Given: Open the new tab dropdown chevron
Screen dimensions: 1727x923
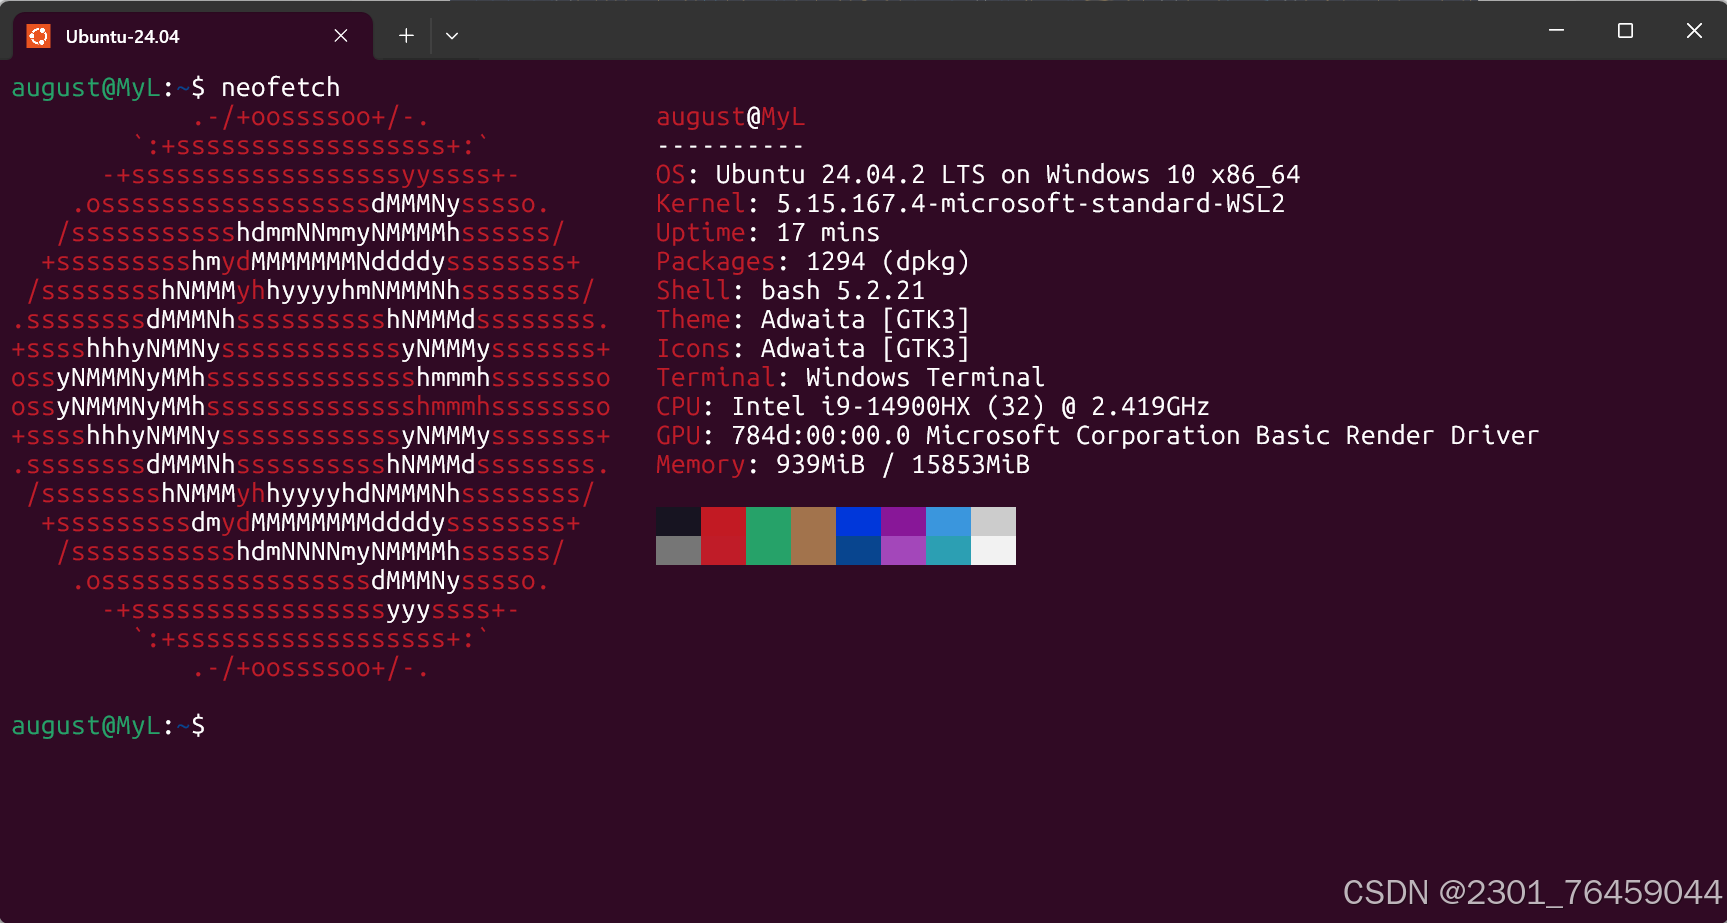Looking at the screenshot, I should pyautogui.click(x=451, y=35).
